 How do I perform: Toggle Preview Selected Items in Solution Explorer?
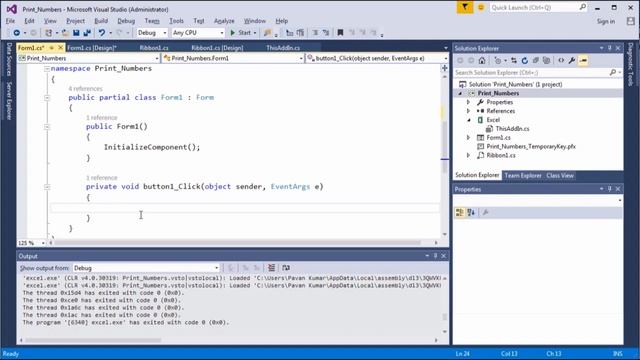[583, 60]
